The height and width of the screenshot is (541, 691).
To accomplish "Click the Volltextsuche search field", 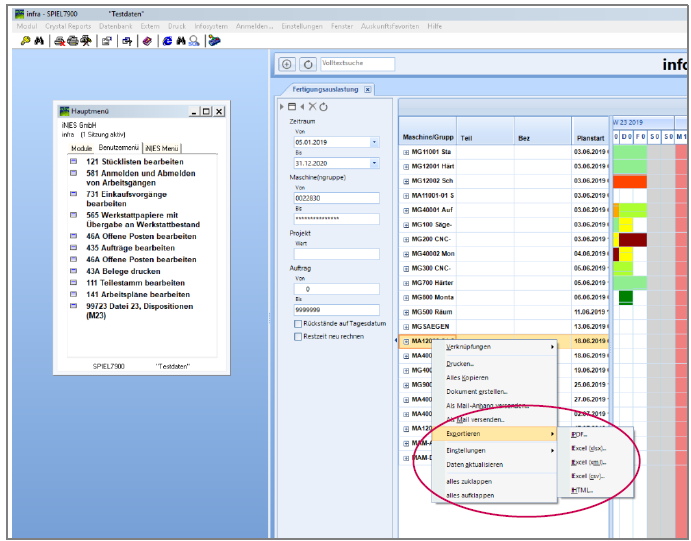I will pyautogui.click(x=356, y=64).
